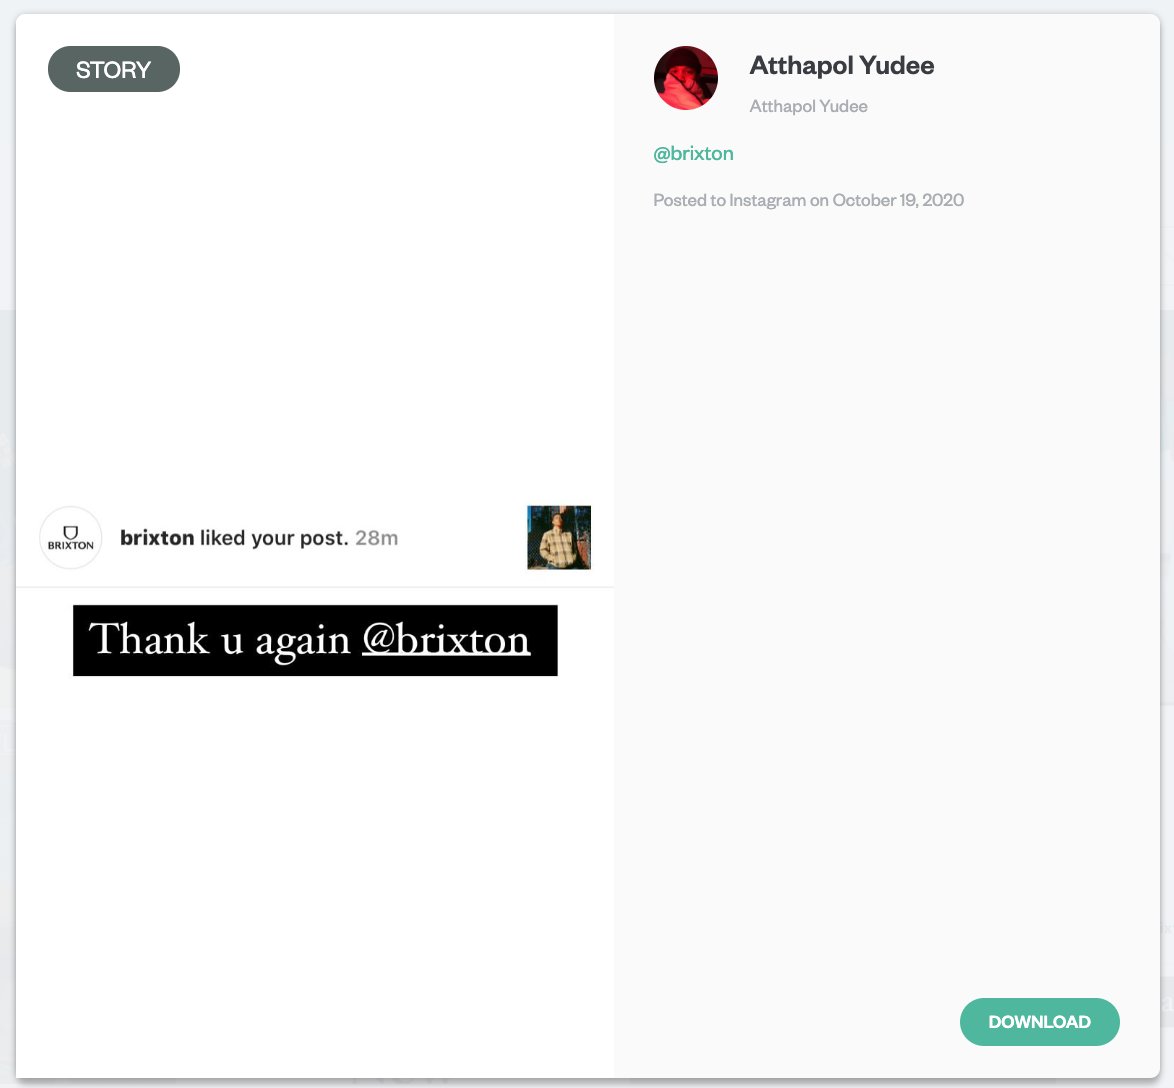Click the 28m timestamp
The height and width of the screenshot is (1088, 1174).
pos(378,537)
